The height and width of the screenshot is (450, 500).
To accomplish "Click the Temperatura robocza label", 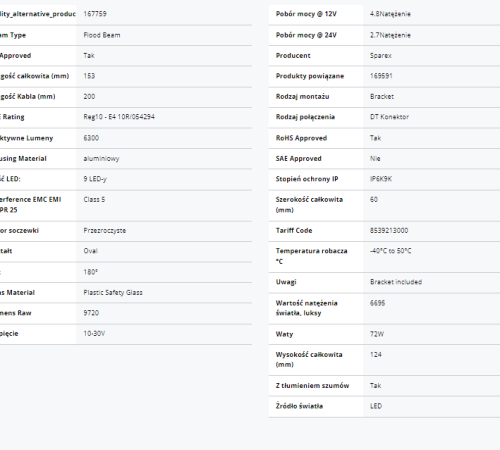I will (311, 256).
